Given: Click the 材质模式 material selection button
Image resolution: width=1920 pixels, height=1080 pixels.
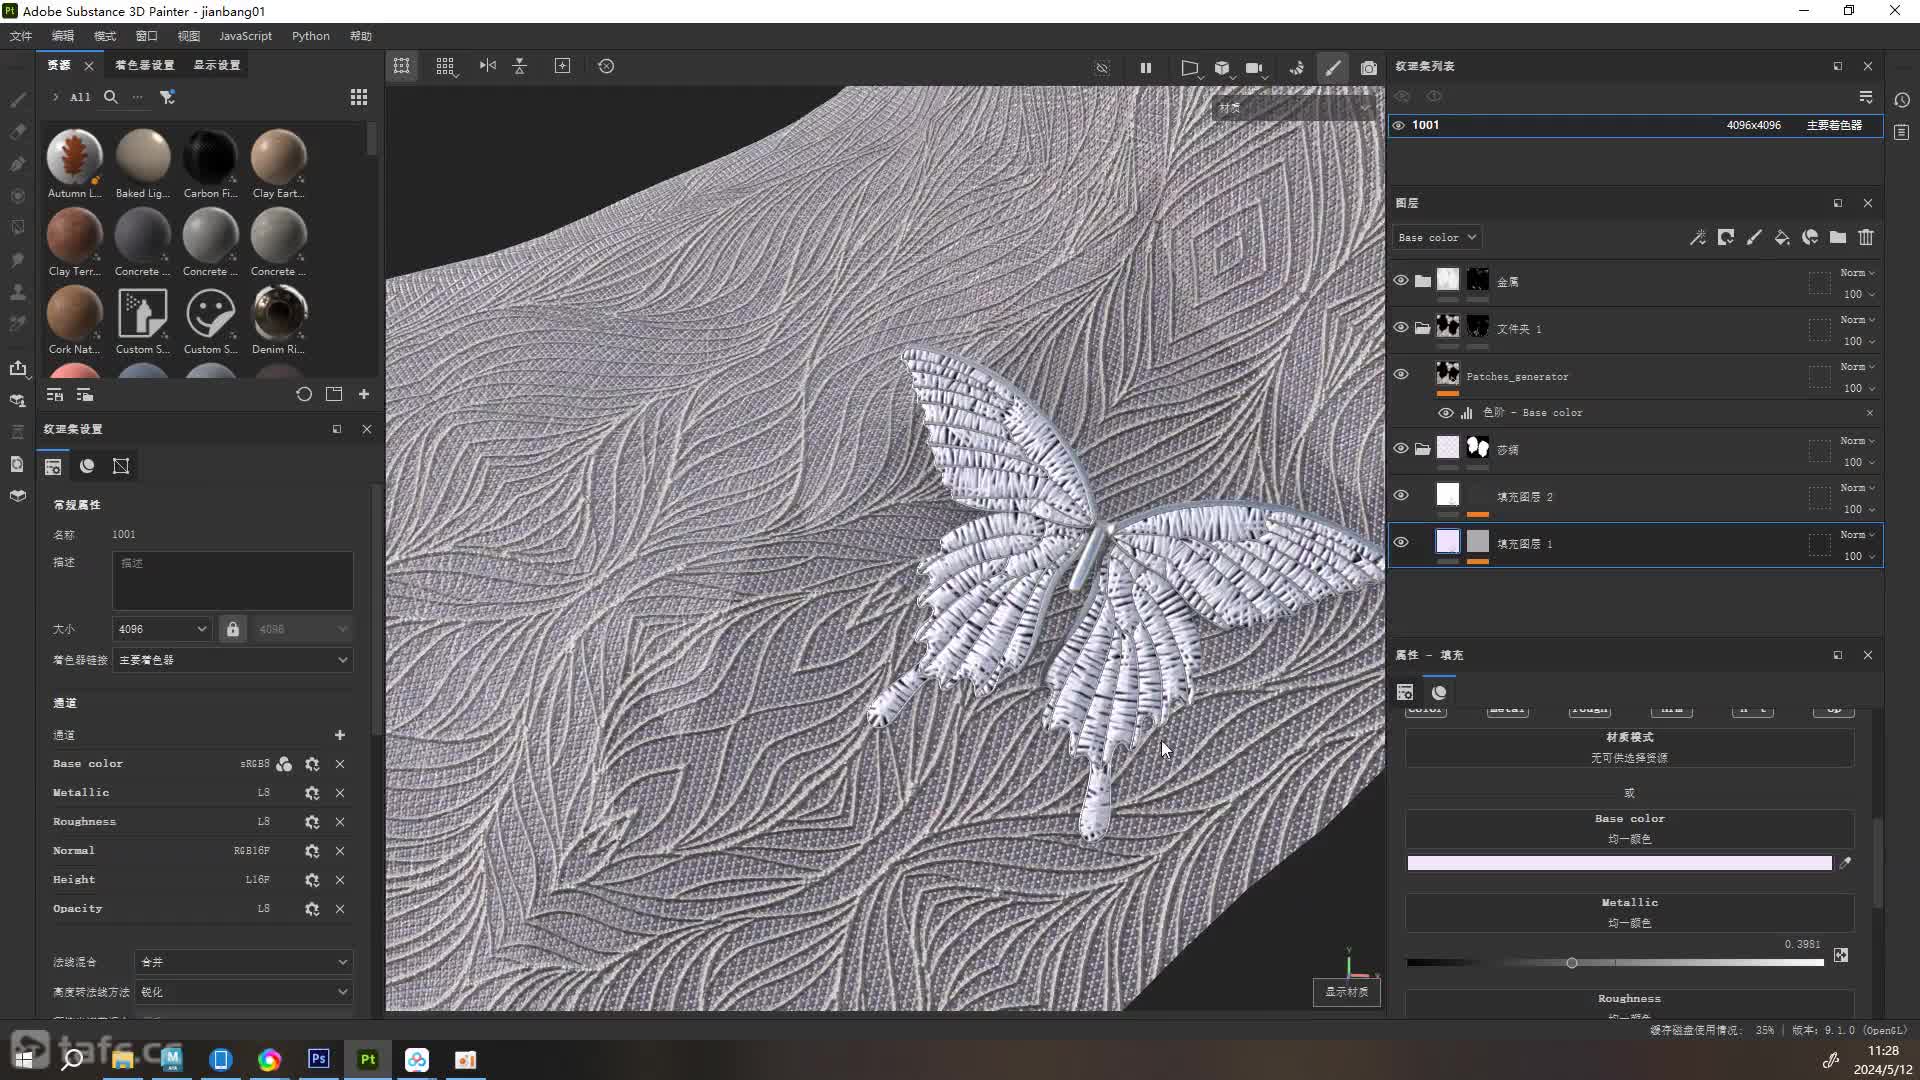Looking at the screenshot, I should [1629, 748].
